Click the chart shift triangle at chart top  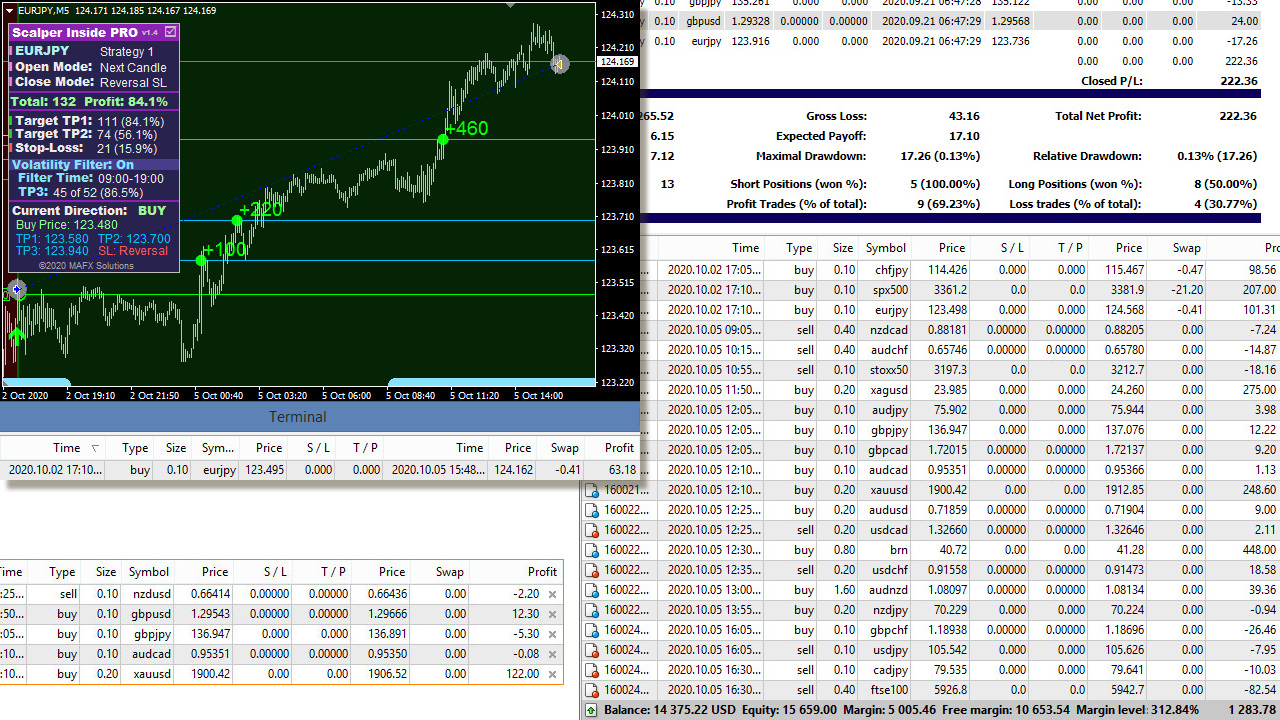(x=511, y=5)
